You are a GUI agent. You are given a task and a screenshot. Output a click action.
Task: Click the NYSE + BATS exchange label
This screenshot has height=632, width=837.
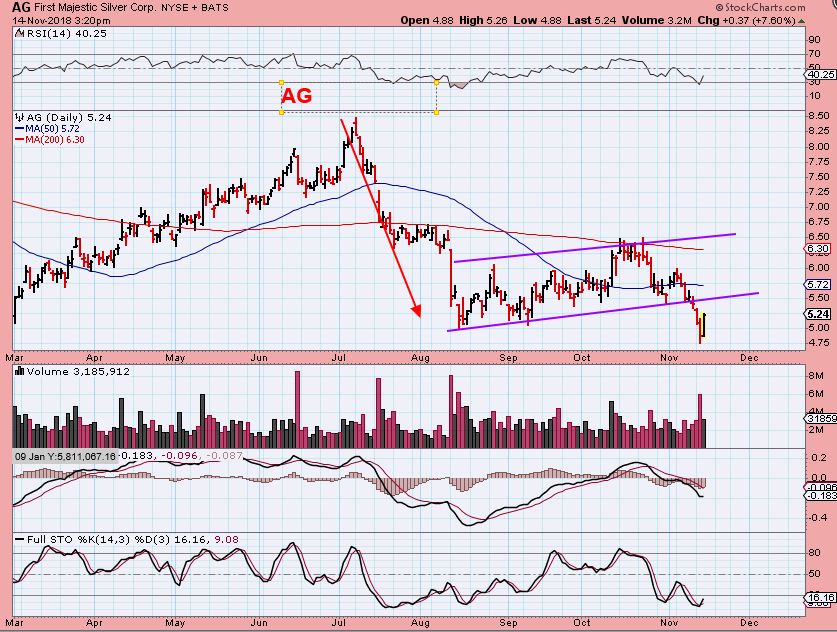click(194, 7)
